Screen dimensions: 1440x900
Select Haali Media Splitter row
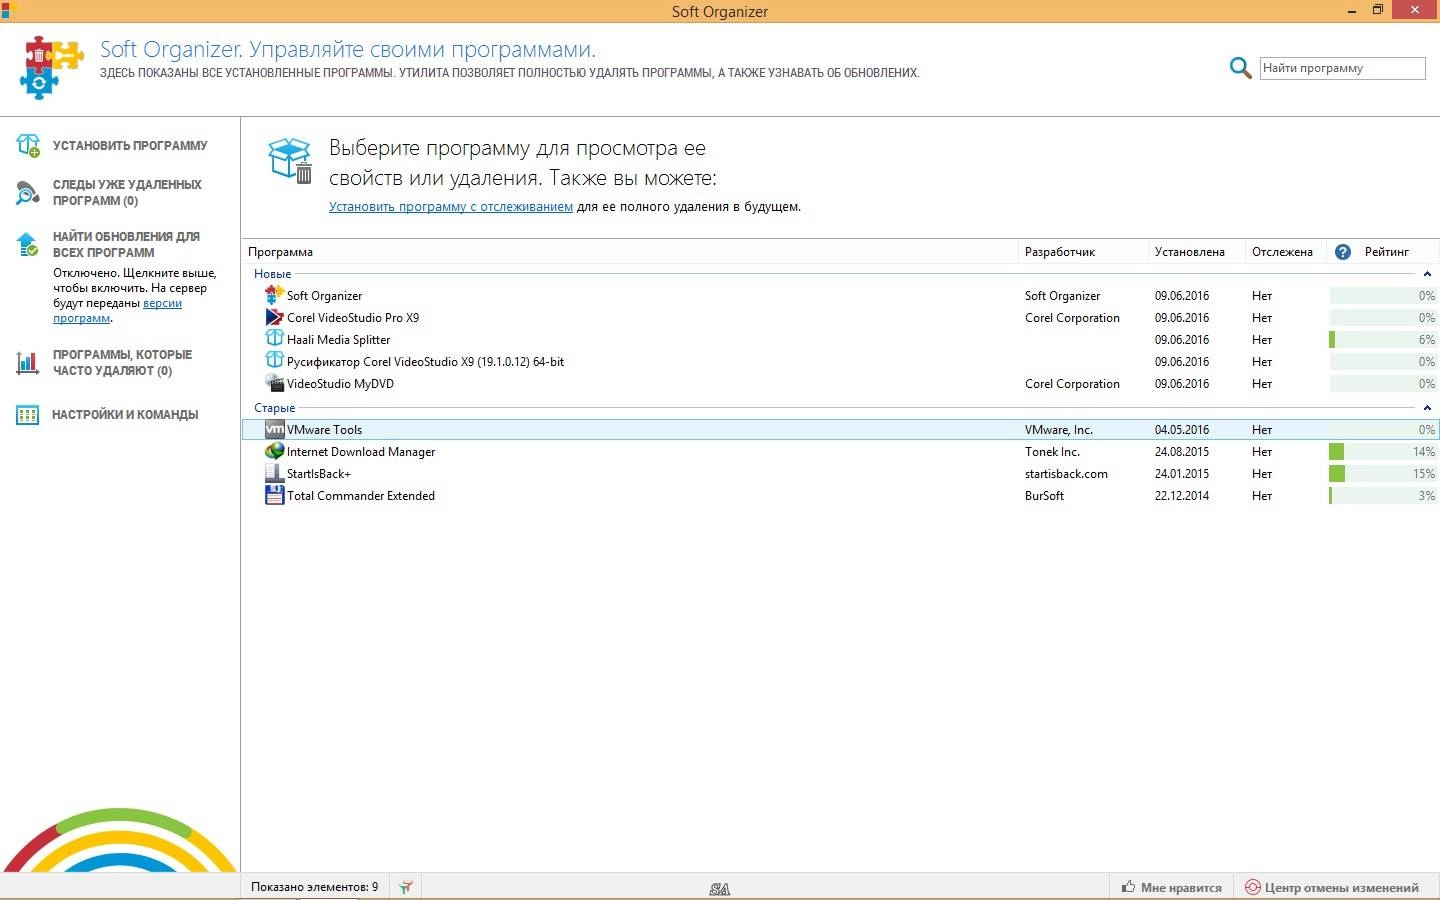click(840, 340)
